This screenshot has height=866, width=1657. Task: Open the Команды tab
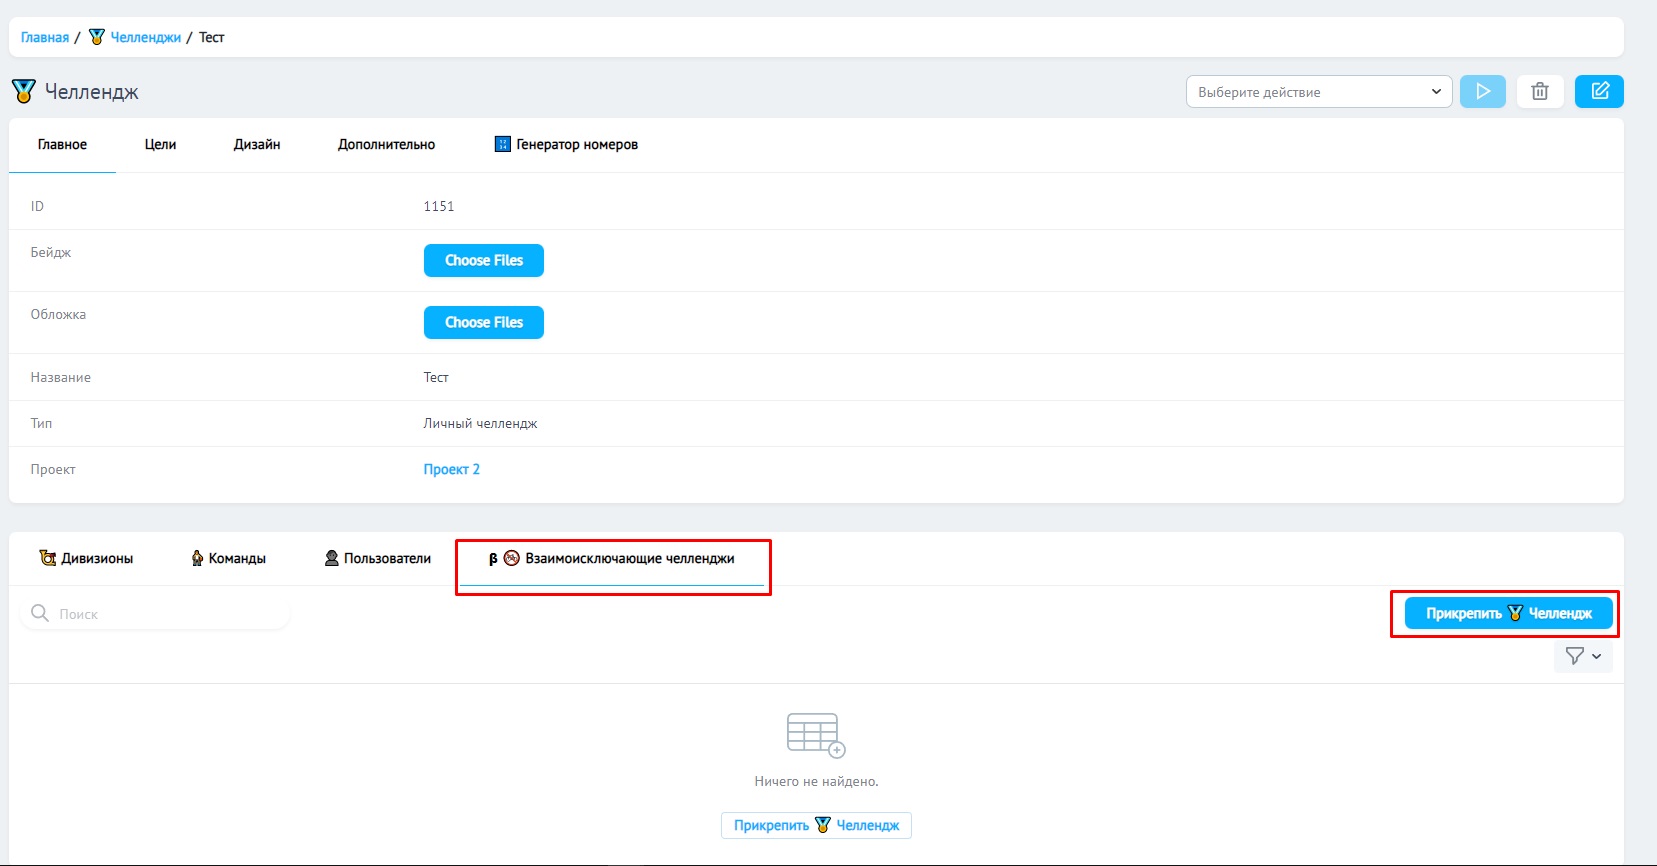228,559
